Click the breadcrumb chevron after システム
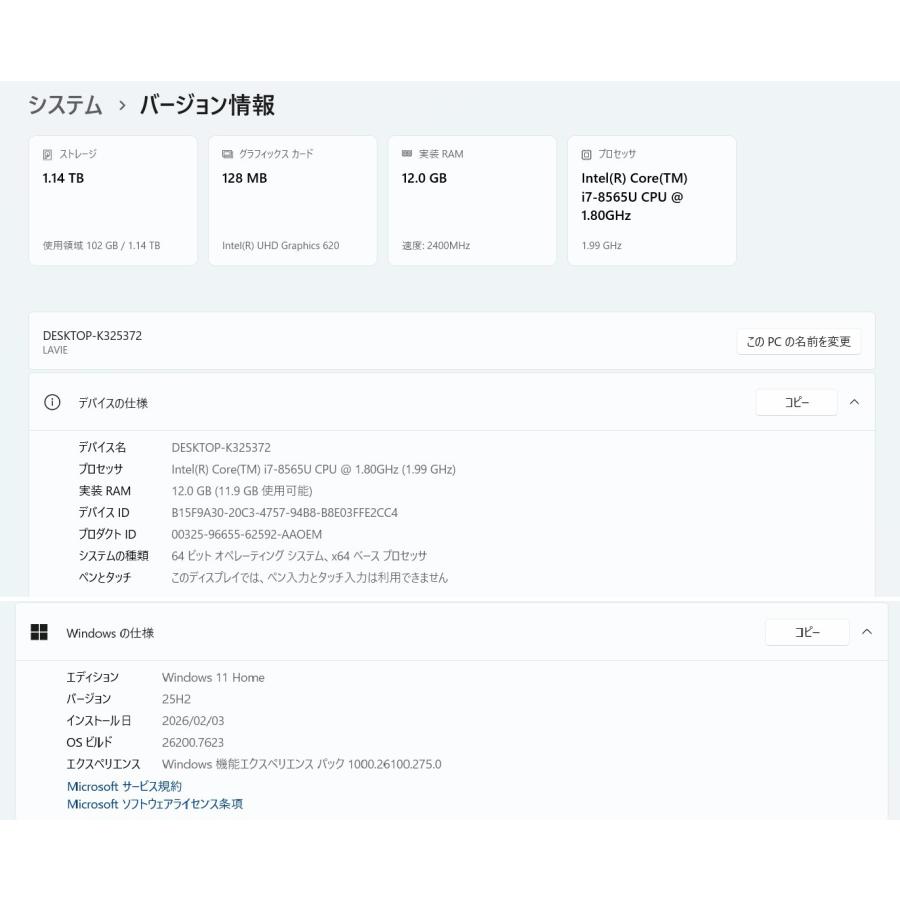This screenshot has height=900, width=900. click(x=122, y=106)
